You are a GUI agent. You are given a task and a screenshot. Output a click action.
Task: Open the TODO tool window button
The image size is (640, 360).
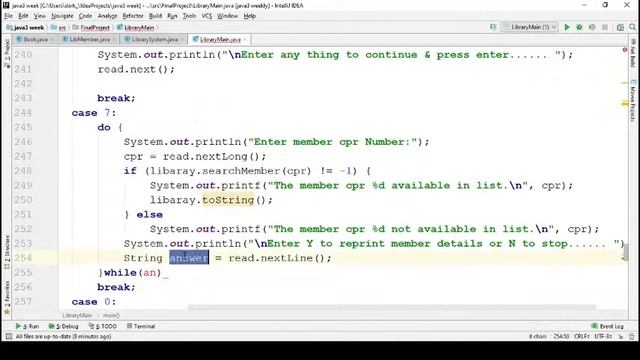pyautogui.click(x=103, y=326)
